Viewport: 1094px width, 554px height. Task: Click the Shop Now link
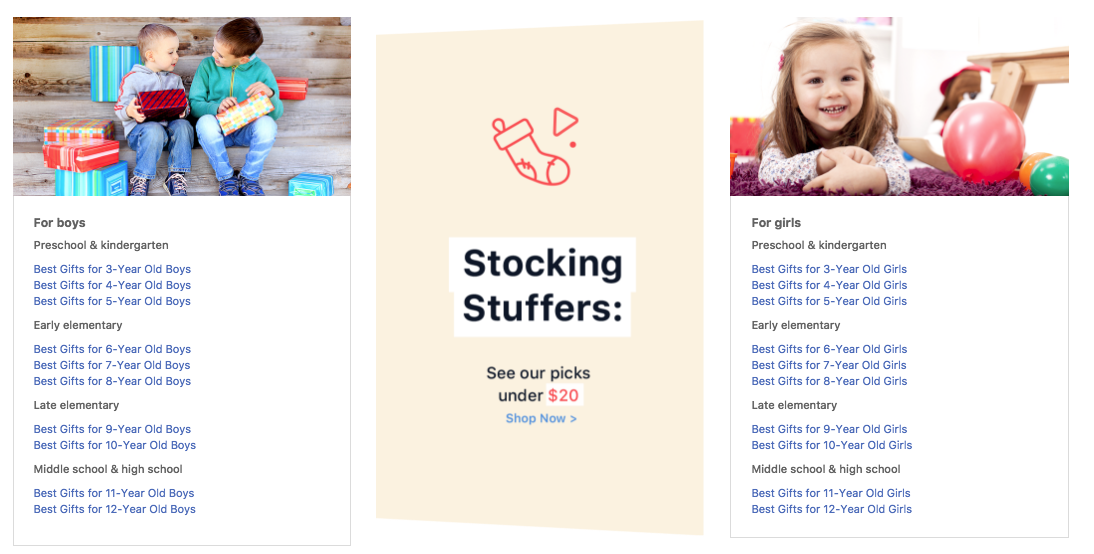(541, 418)
